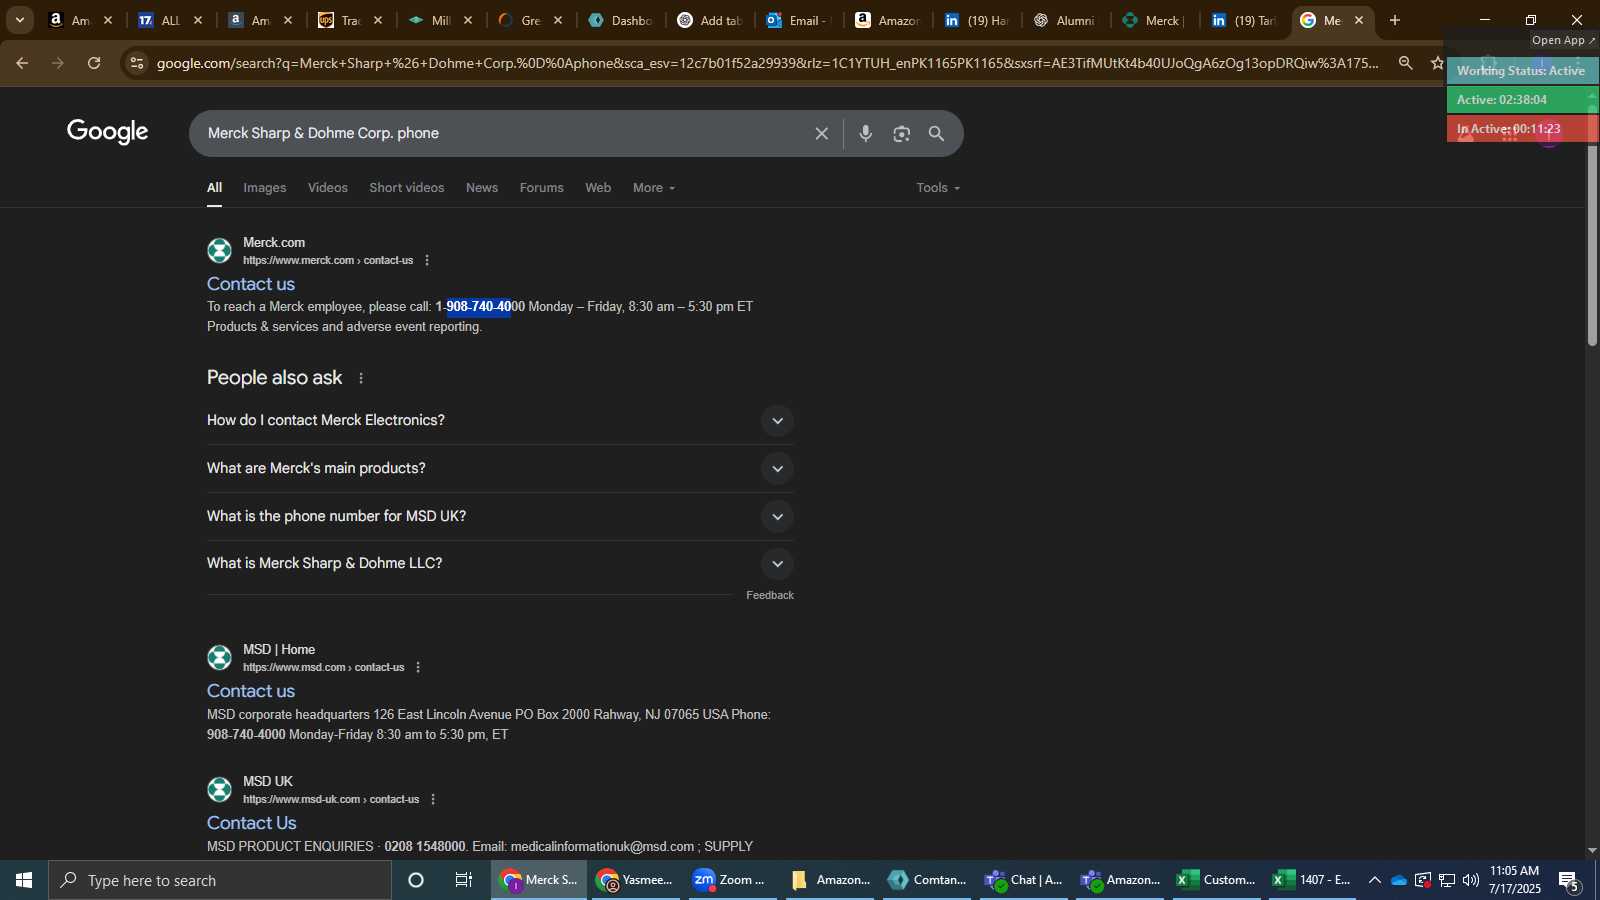
Task: Switch to Email browser tab
Action: (798, 20)
